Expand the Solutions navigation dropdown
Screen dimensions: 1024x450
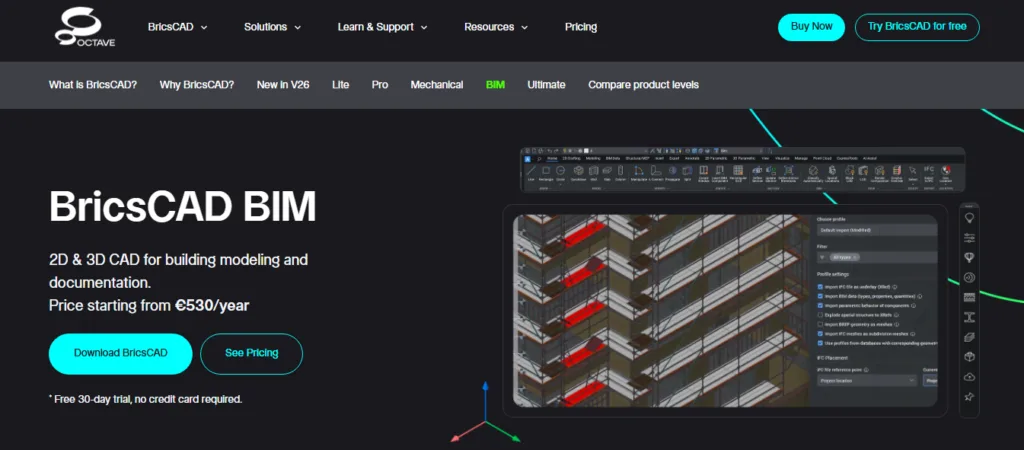pos(272,27)
